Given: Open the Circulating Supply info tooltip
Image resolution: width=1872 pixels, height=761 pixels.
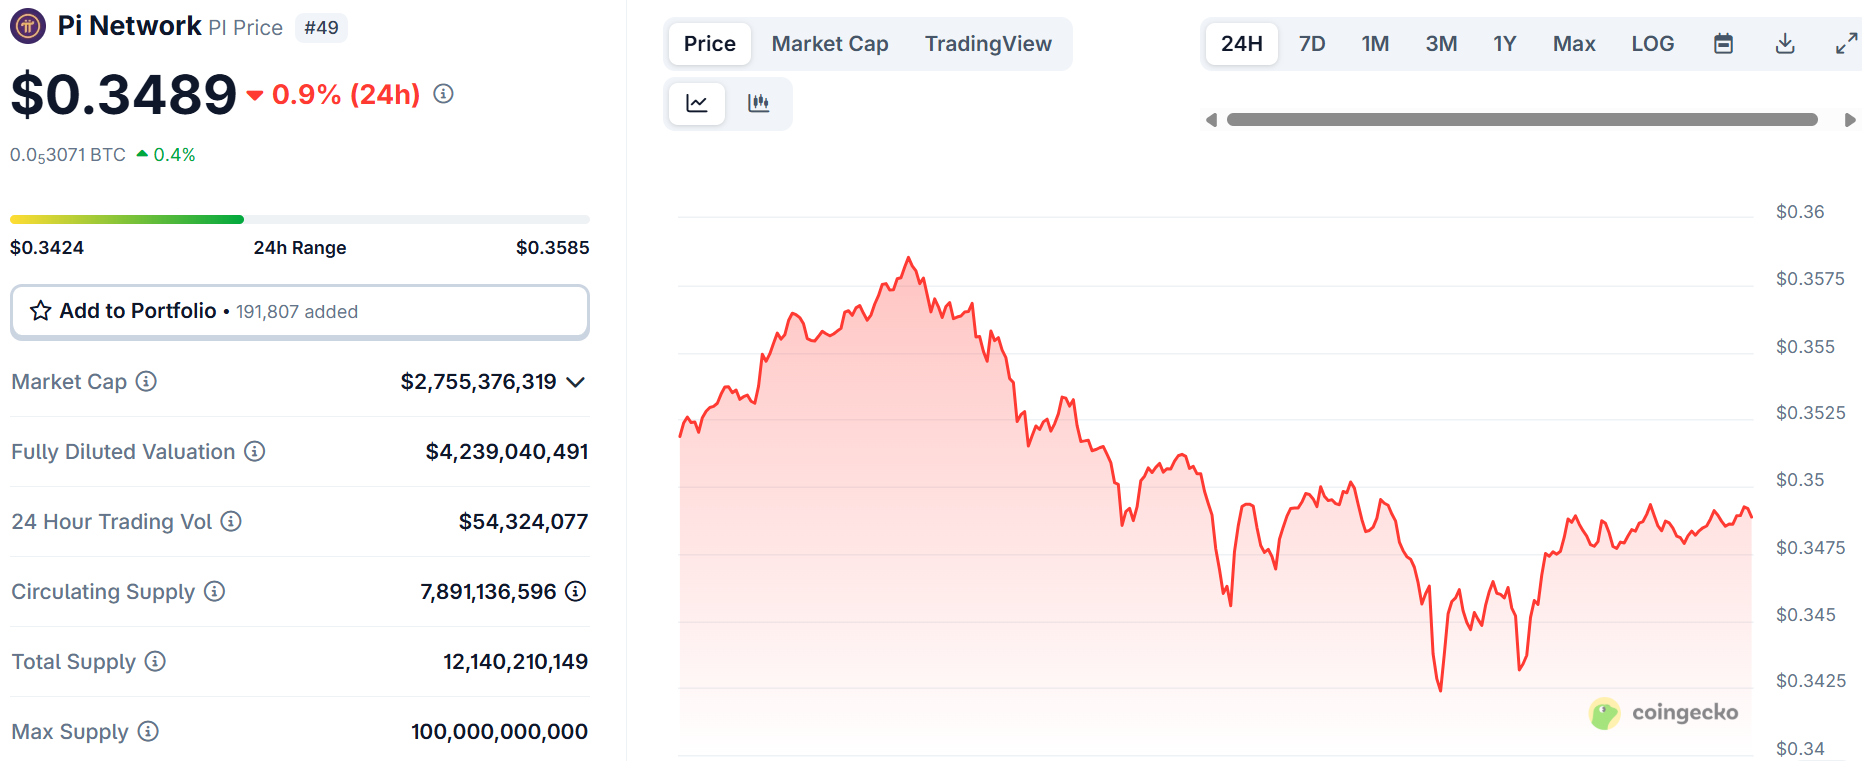Looking at the screenshot, I should [214, 591].
